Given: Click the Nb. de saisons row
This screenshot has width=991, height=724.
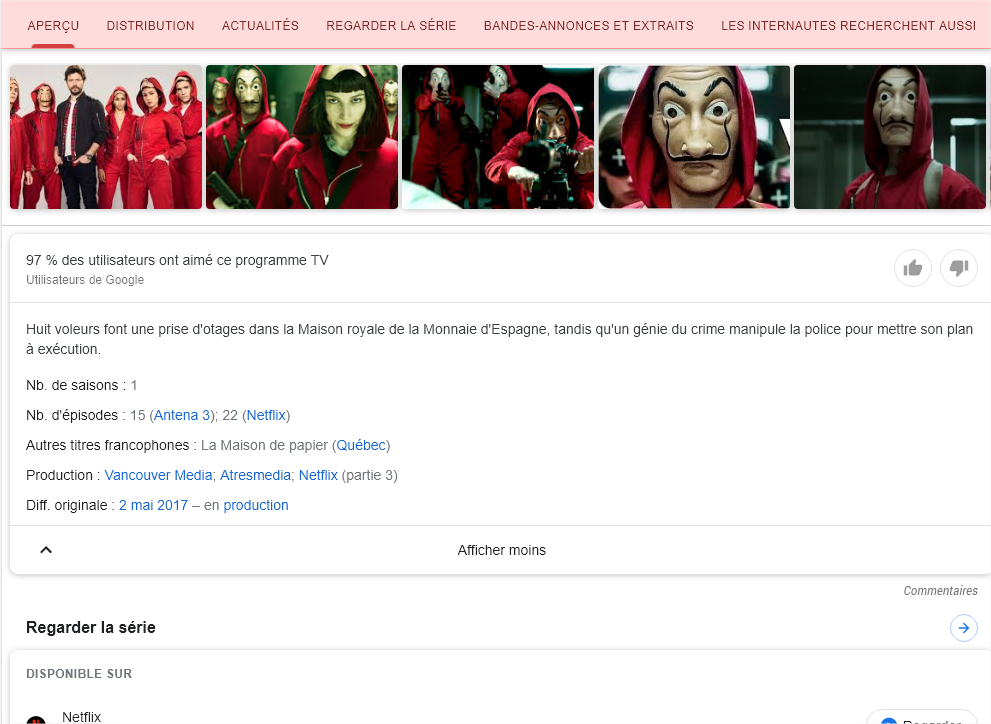Looking at the screenshot, I should click(82, 385).
